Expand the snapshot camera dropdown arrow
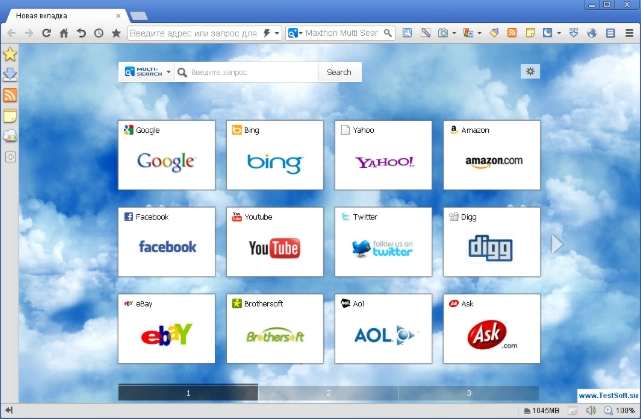Image resolution: width=641 pixels, height=419 pixels. [454, 33]
